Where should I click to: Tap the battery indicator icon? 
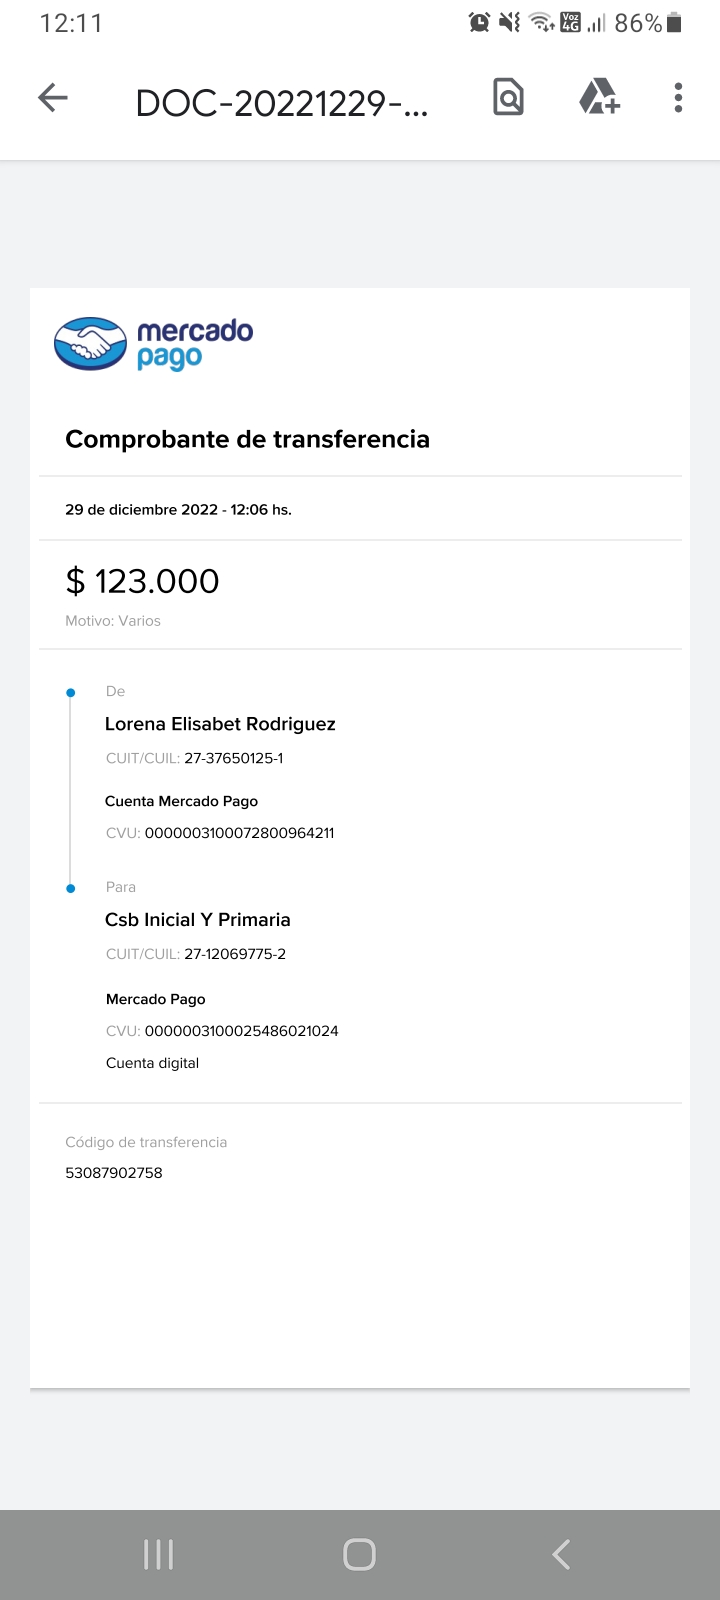pyautogui.click(x=674, y=22)
